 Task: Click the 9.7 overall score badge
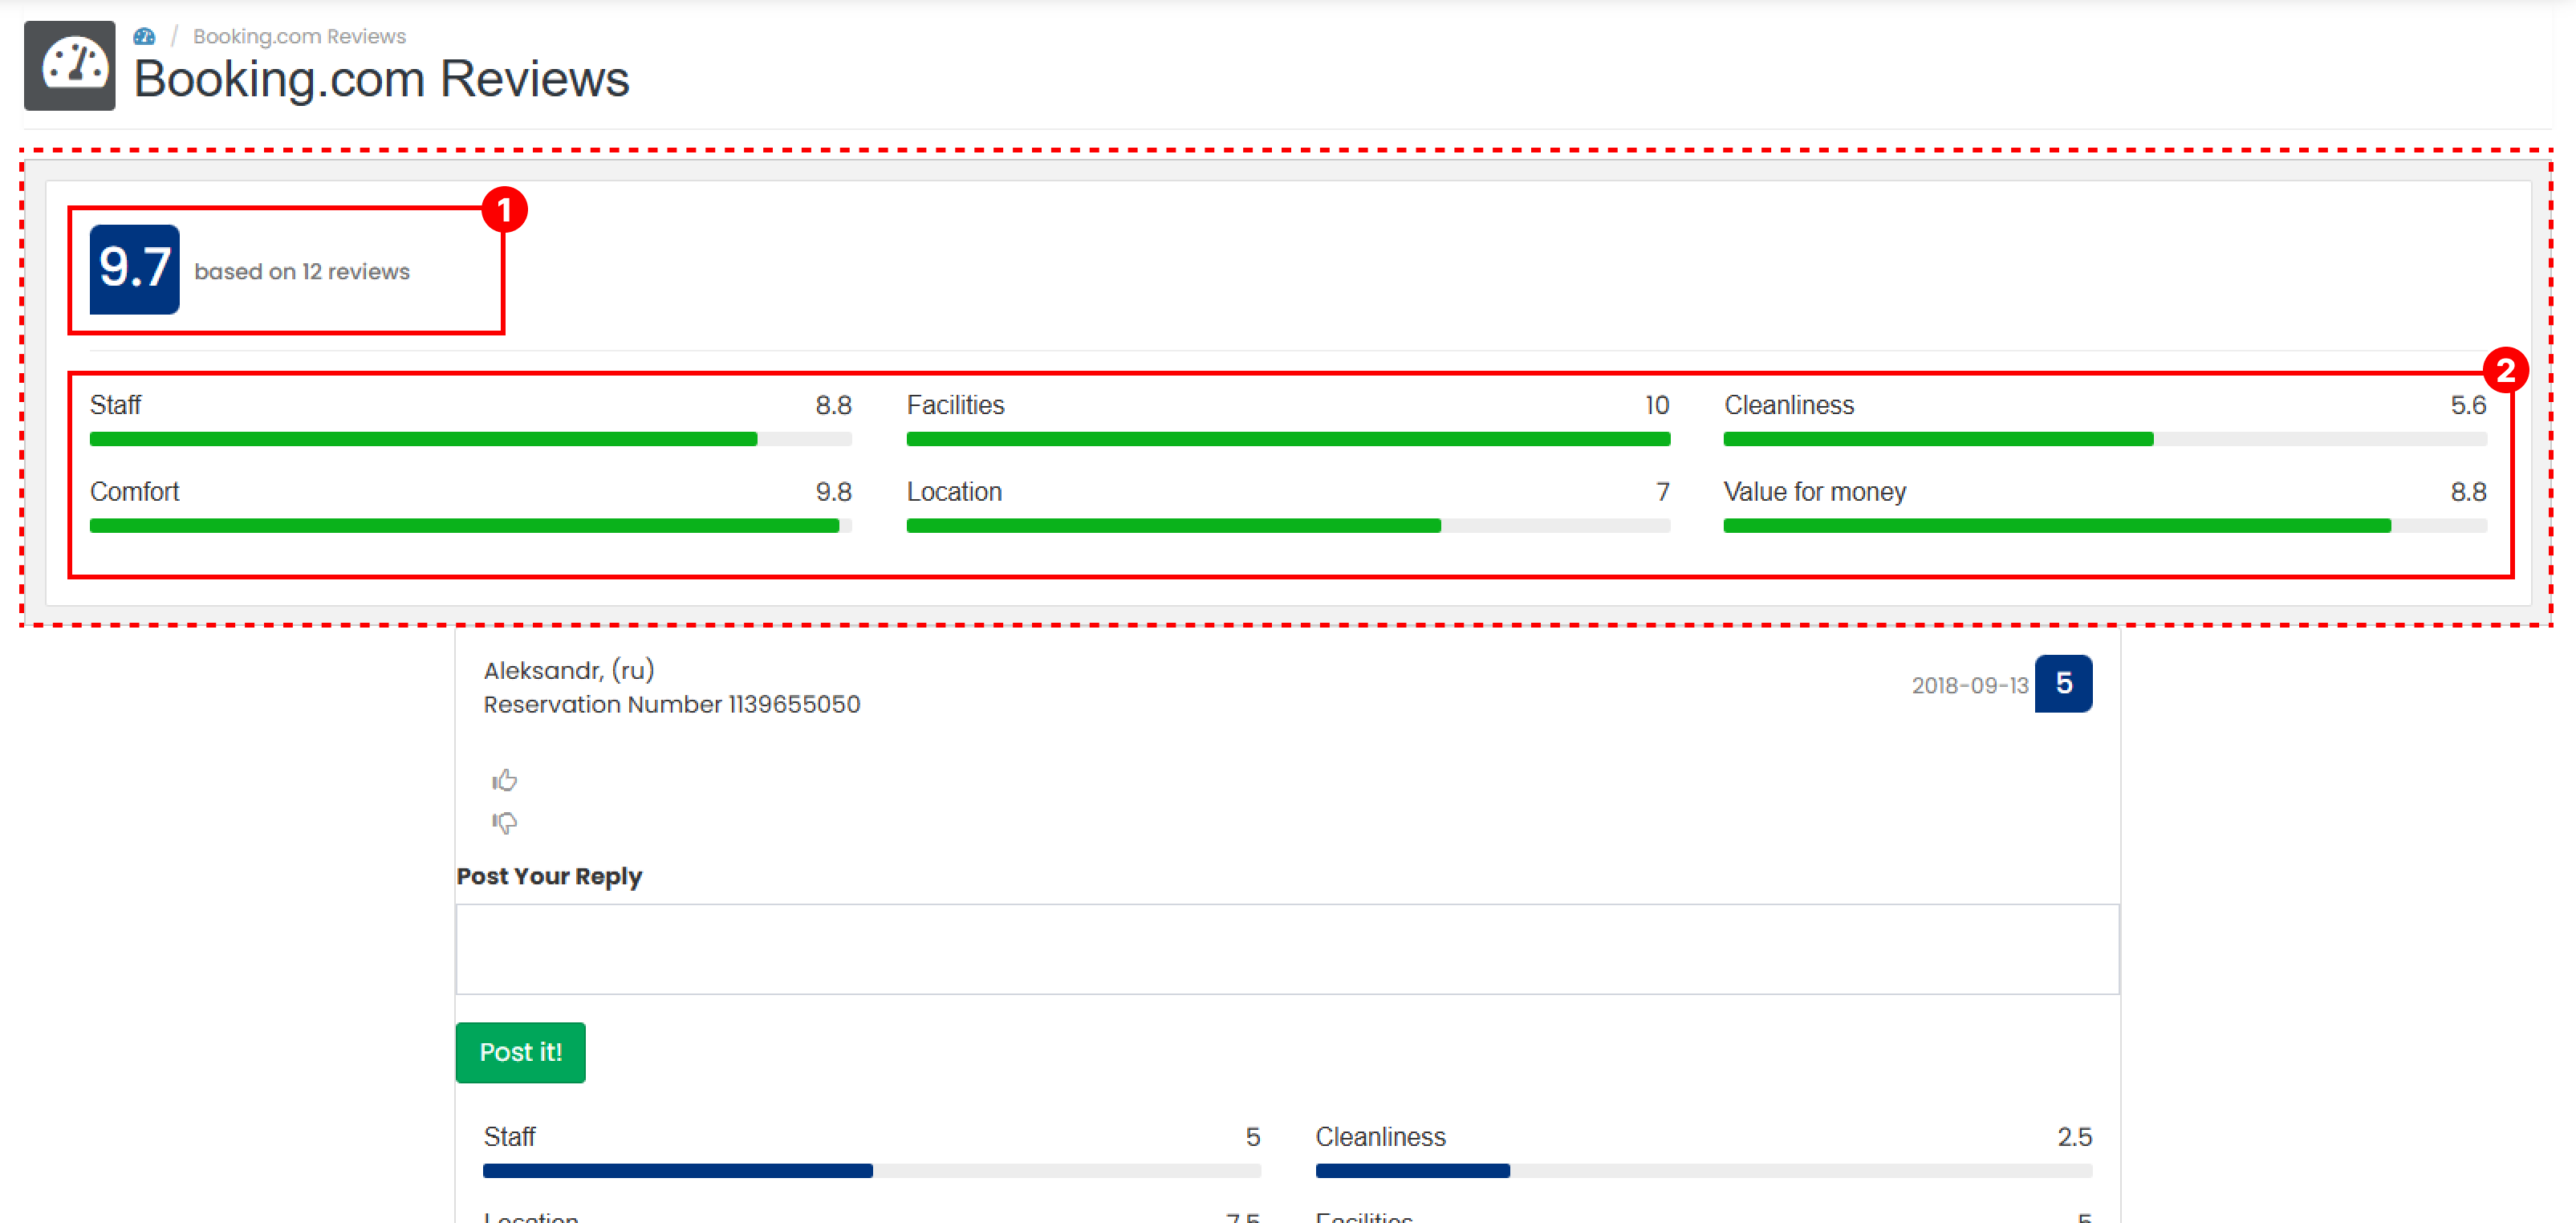(134, 269)
